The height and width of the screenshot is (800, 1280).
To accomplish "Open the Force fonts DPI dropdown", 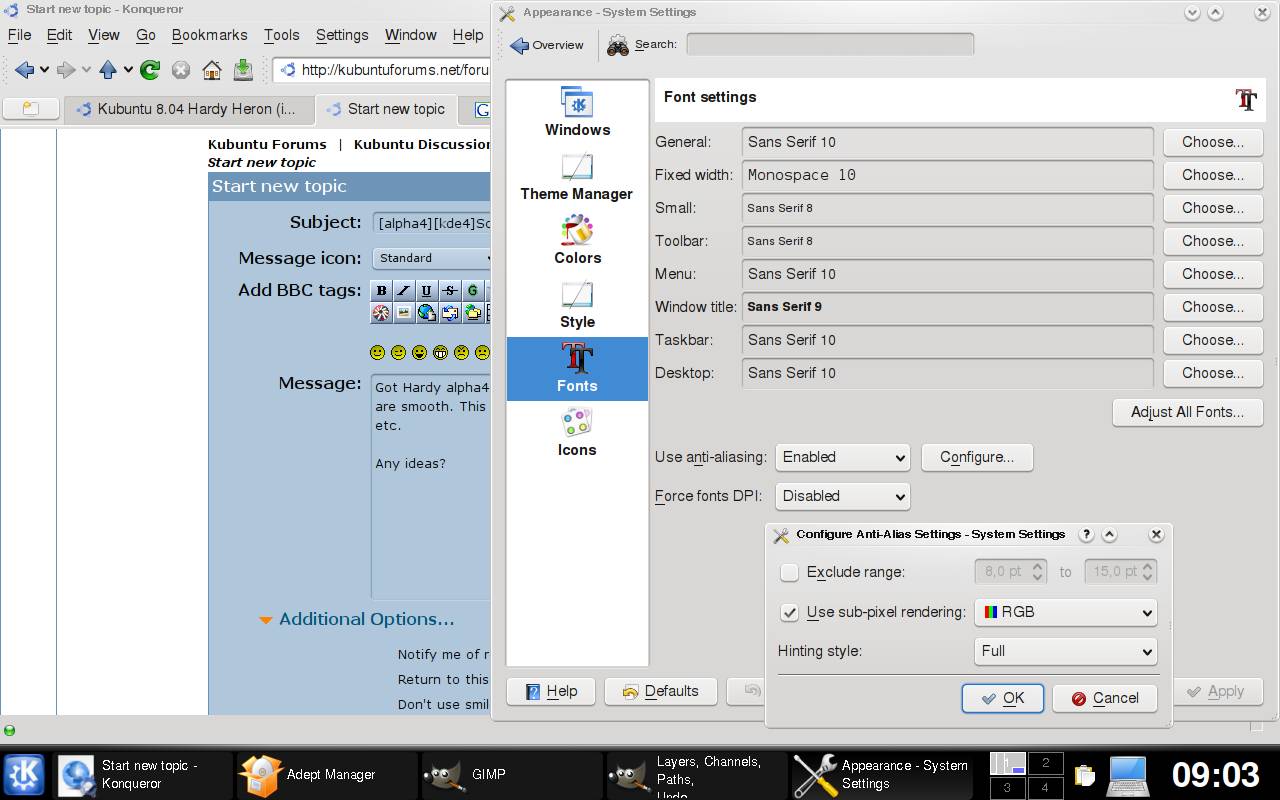I will click(843, 496).
